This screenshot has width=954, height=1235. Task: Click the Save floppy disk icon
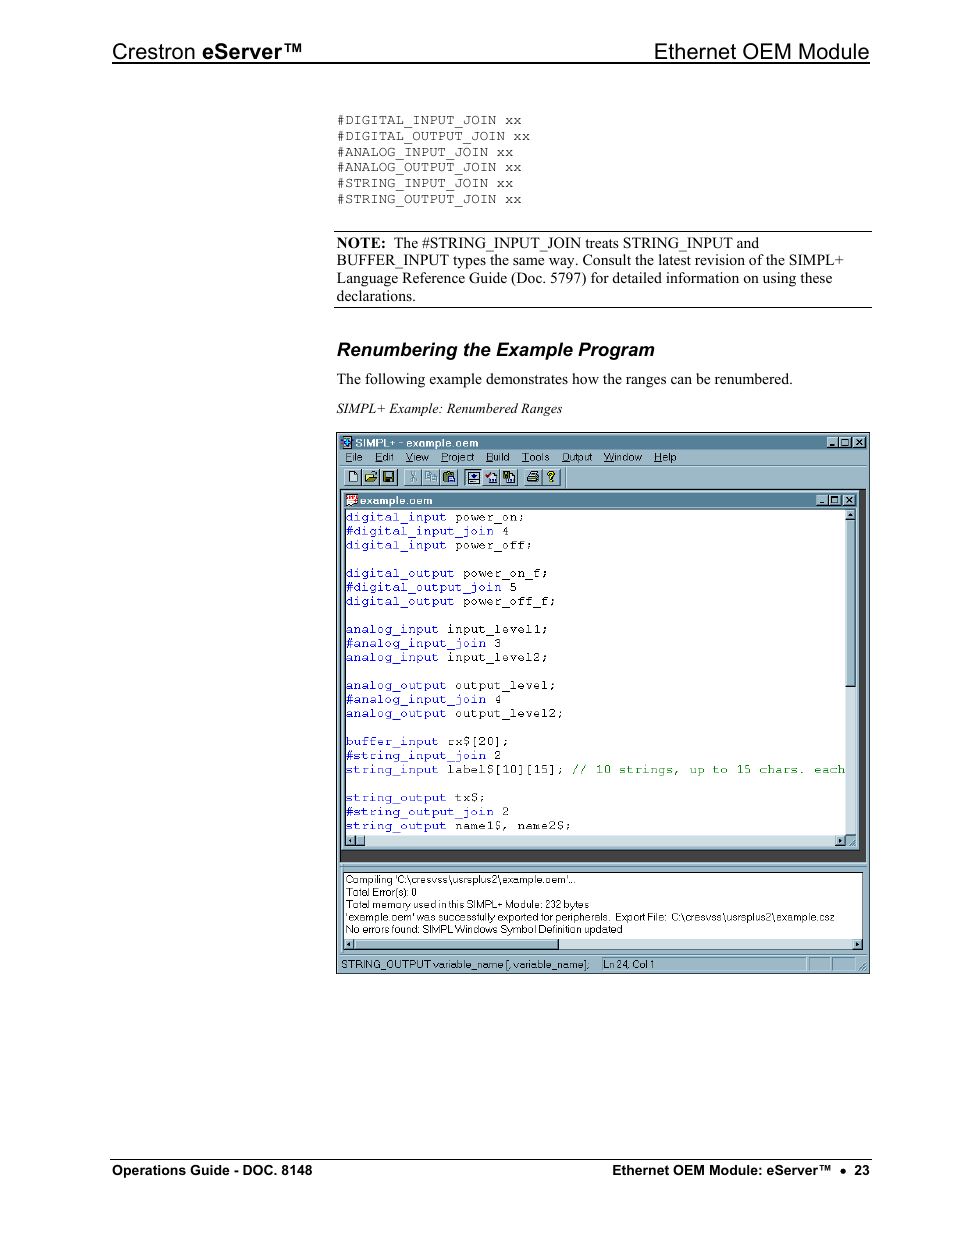point(389,477)
